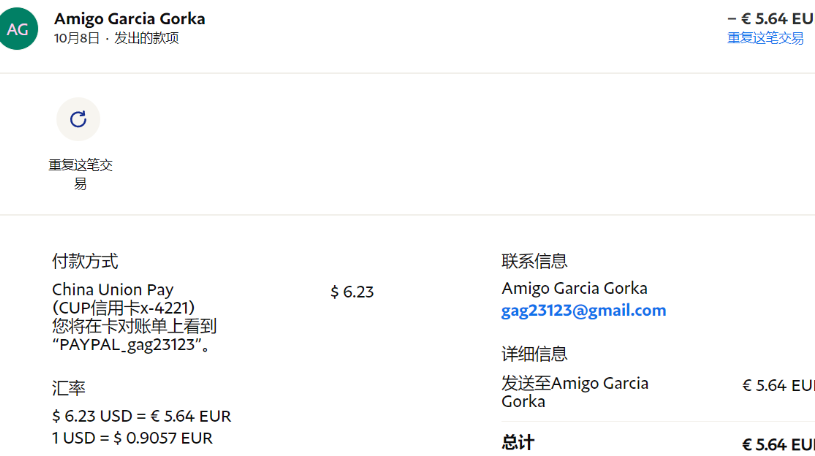Click the 汇率 exchange rate heading

[69, 388]
